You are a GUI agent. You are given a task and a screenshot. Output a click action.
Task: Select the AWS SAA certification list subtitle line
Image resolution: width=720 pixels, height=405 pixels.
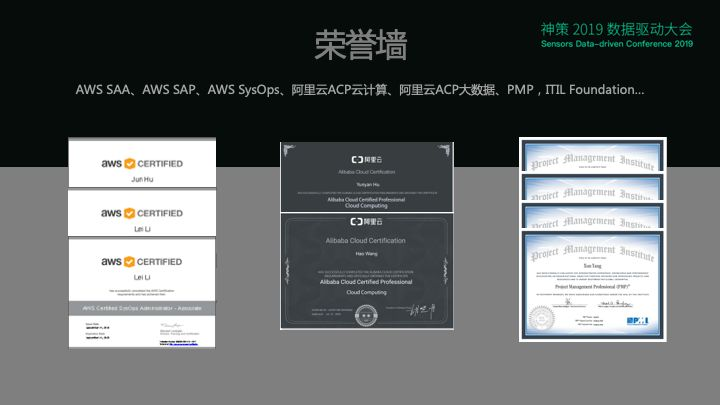(360, 90)
